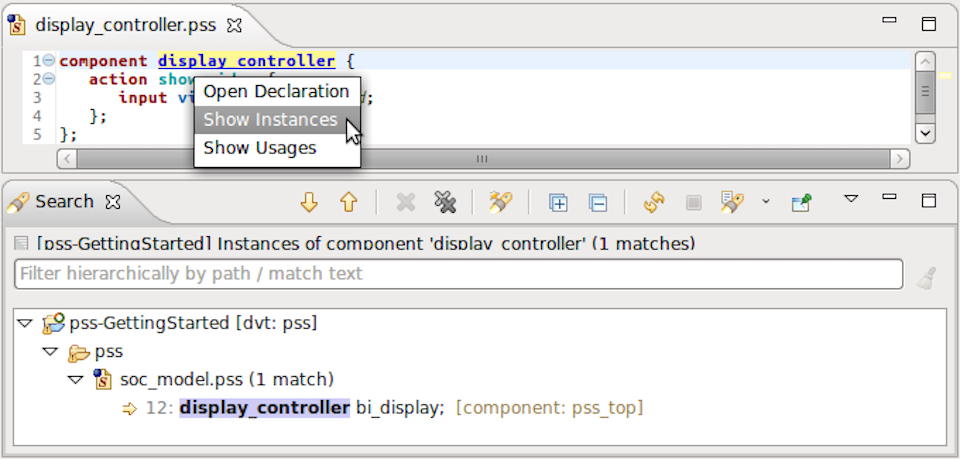Run the current search again

pyautogui.click(x=654, y=203)
